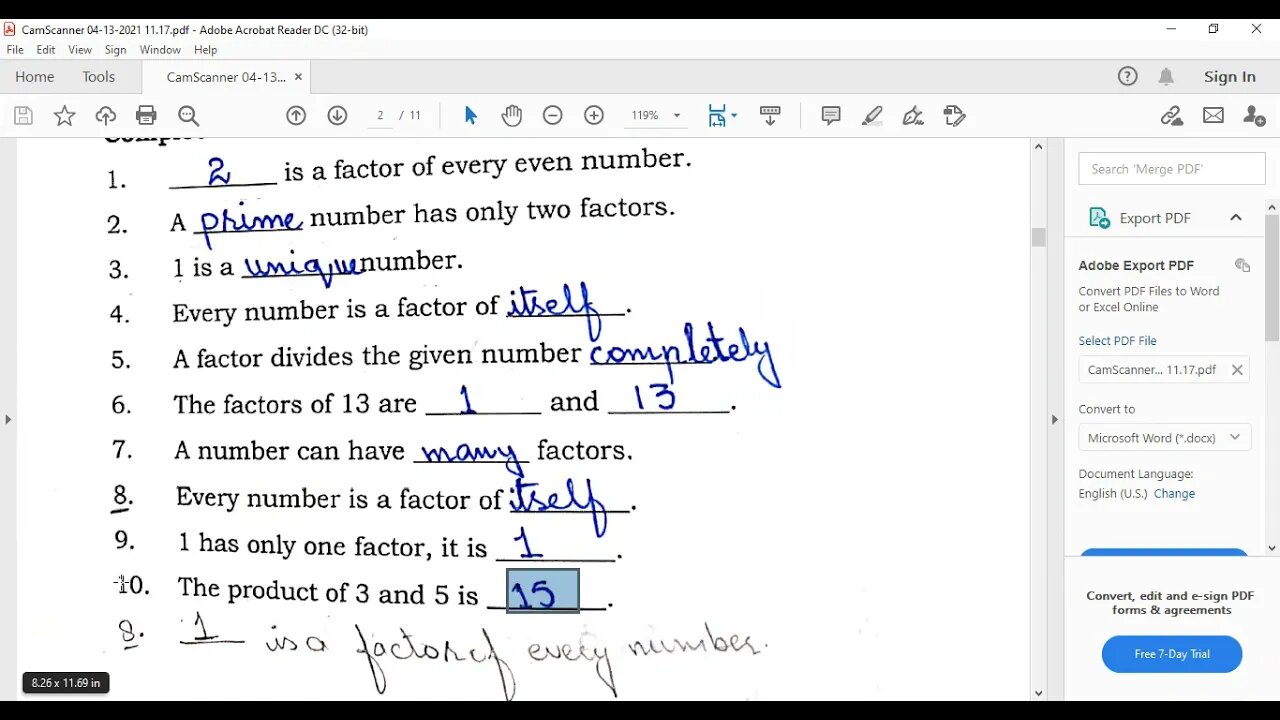Click the 8.26 x 11.69 in page size label
This screenshot has height=720, width=1280.
pyautogui.click(x=66, y=683)
